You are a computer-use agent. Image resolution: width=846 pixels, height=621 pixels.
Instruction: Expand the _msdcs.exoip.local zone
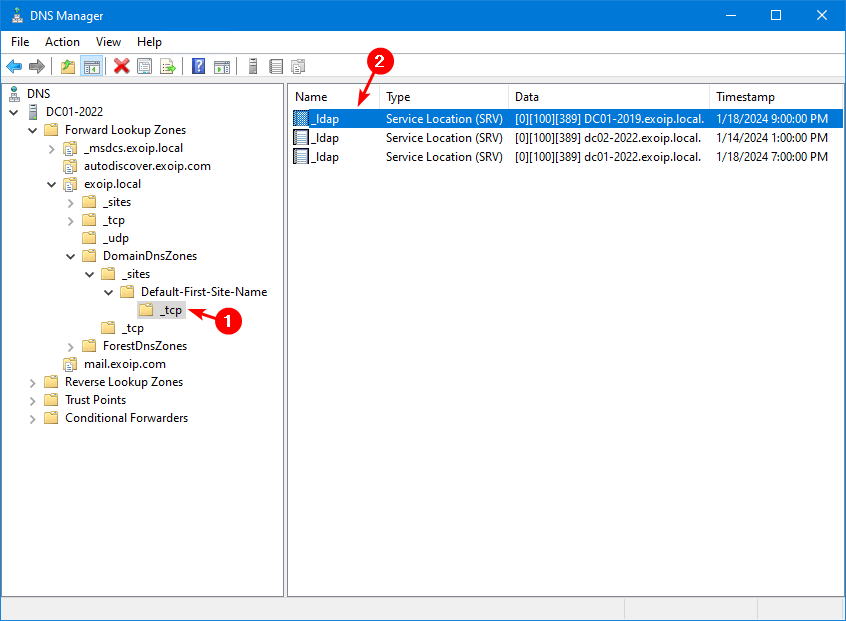coord(51,147)
